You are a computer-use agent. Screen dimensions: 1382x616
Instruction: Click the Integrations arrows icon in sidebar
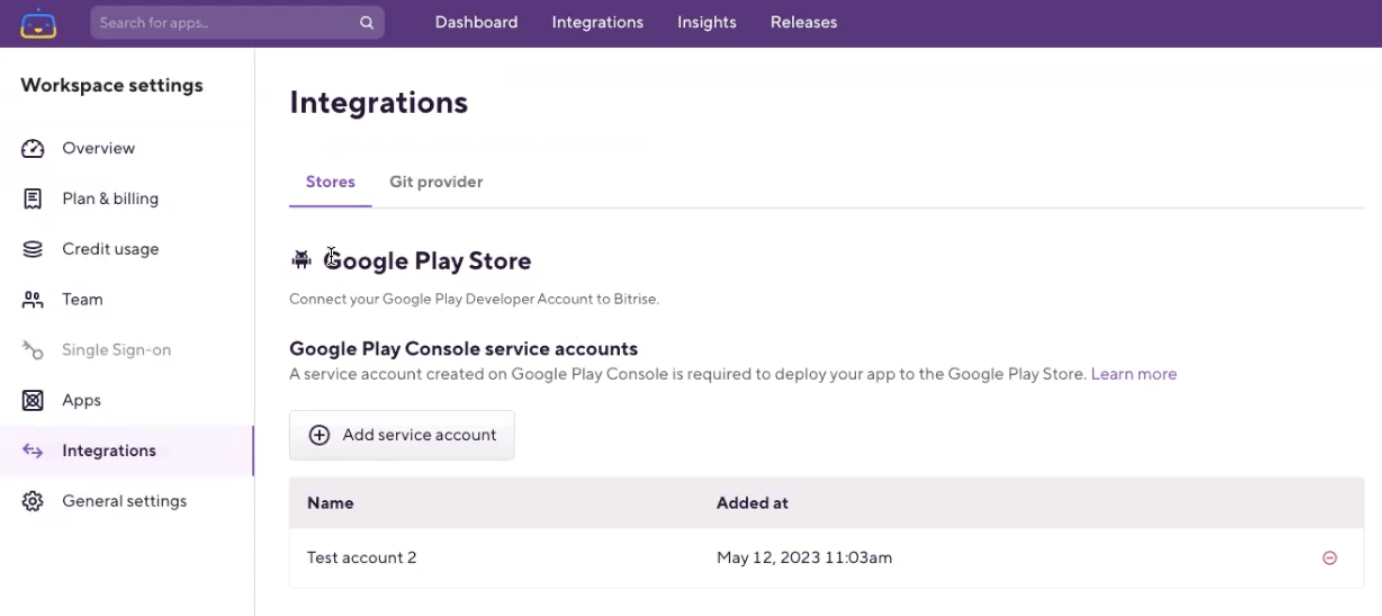click(33, 451)
